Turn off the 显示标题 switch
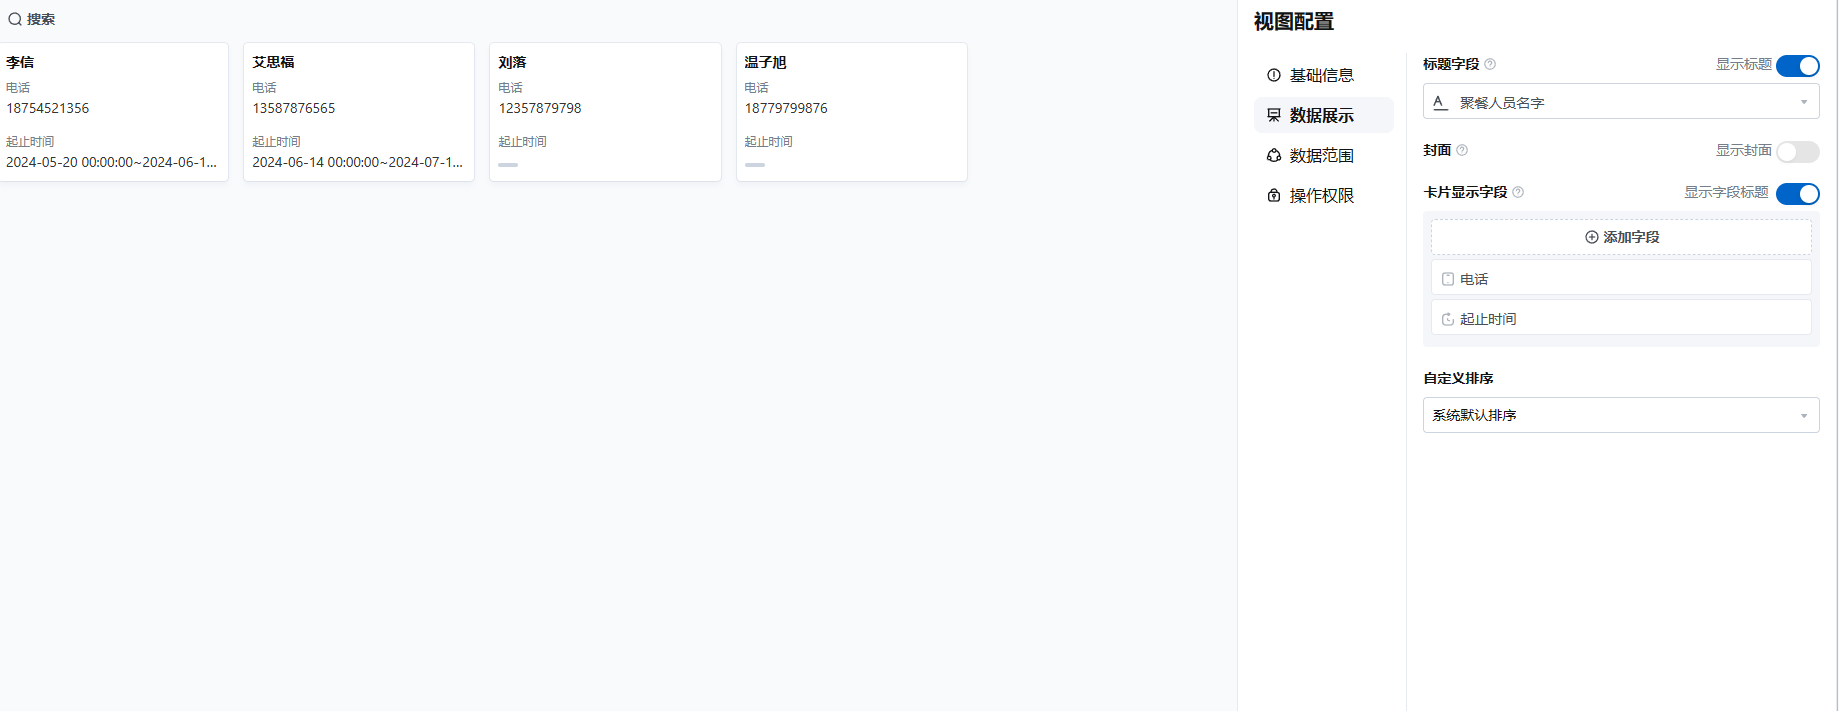 pos(1797,66)
